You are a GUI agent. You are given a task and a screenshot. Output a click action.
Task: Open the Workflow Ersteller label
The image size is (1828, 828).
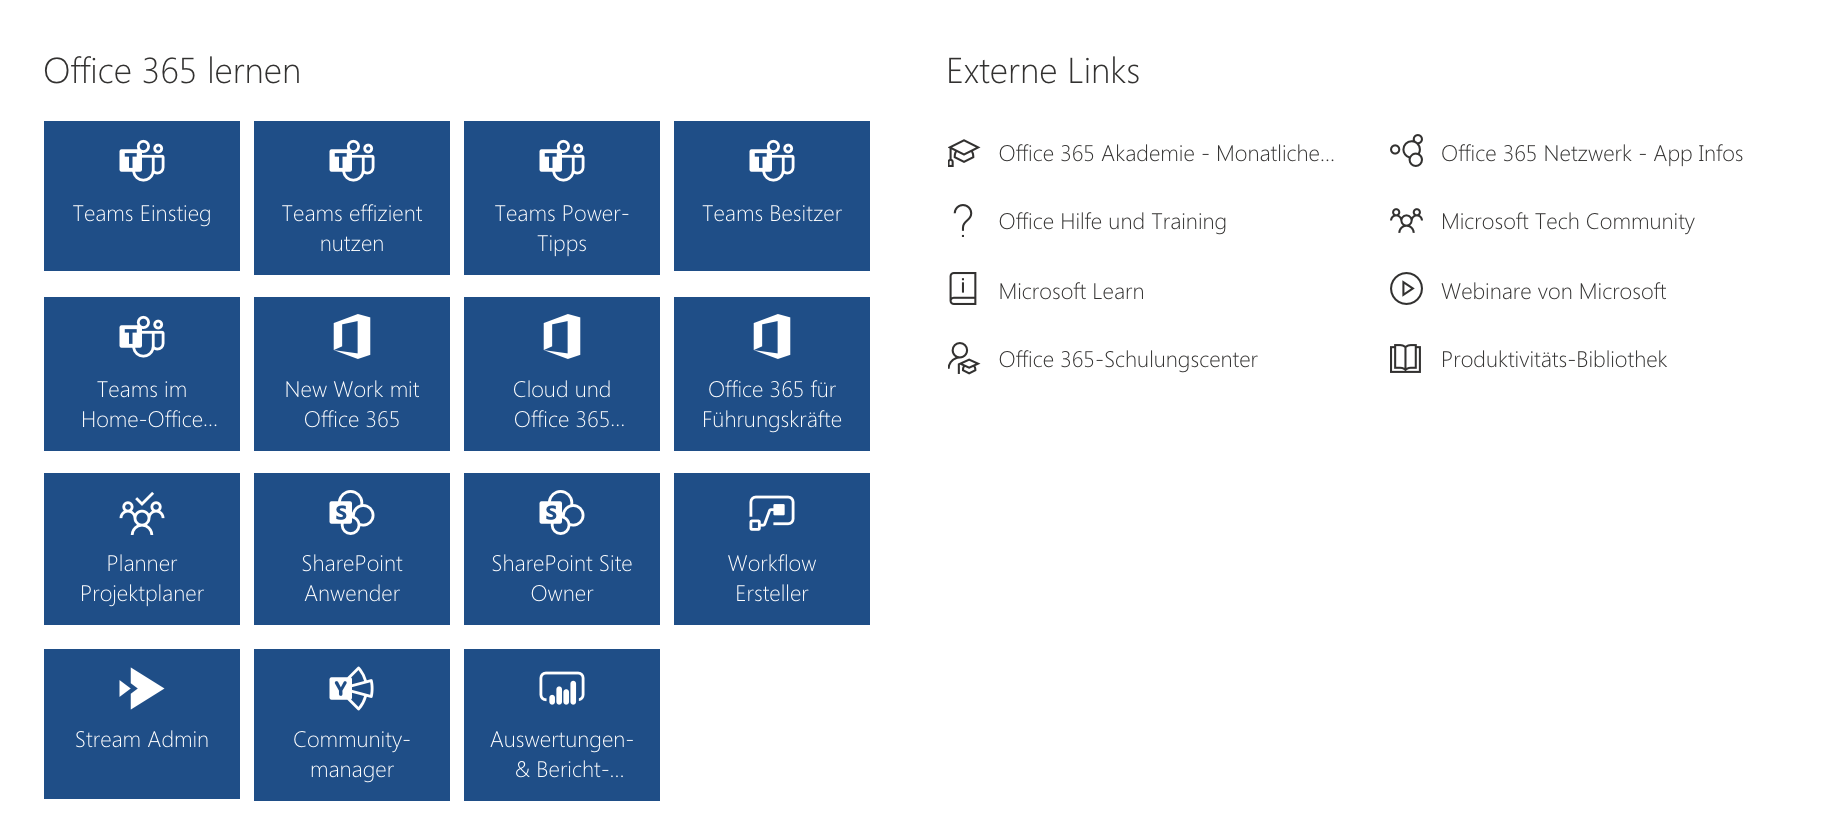772,579
